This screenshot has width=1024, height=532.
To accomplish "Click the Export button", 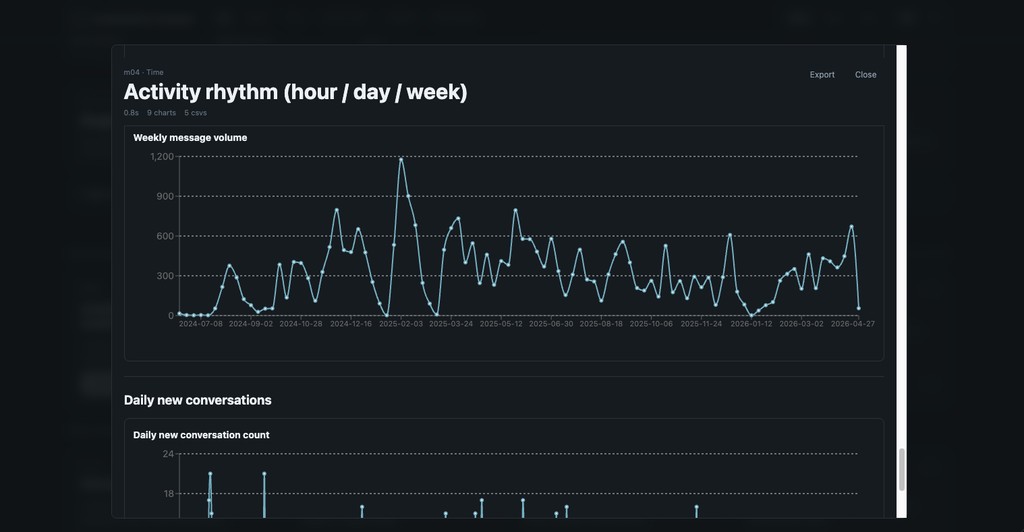I will coord(822,75).
